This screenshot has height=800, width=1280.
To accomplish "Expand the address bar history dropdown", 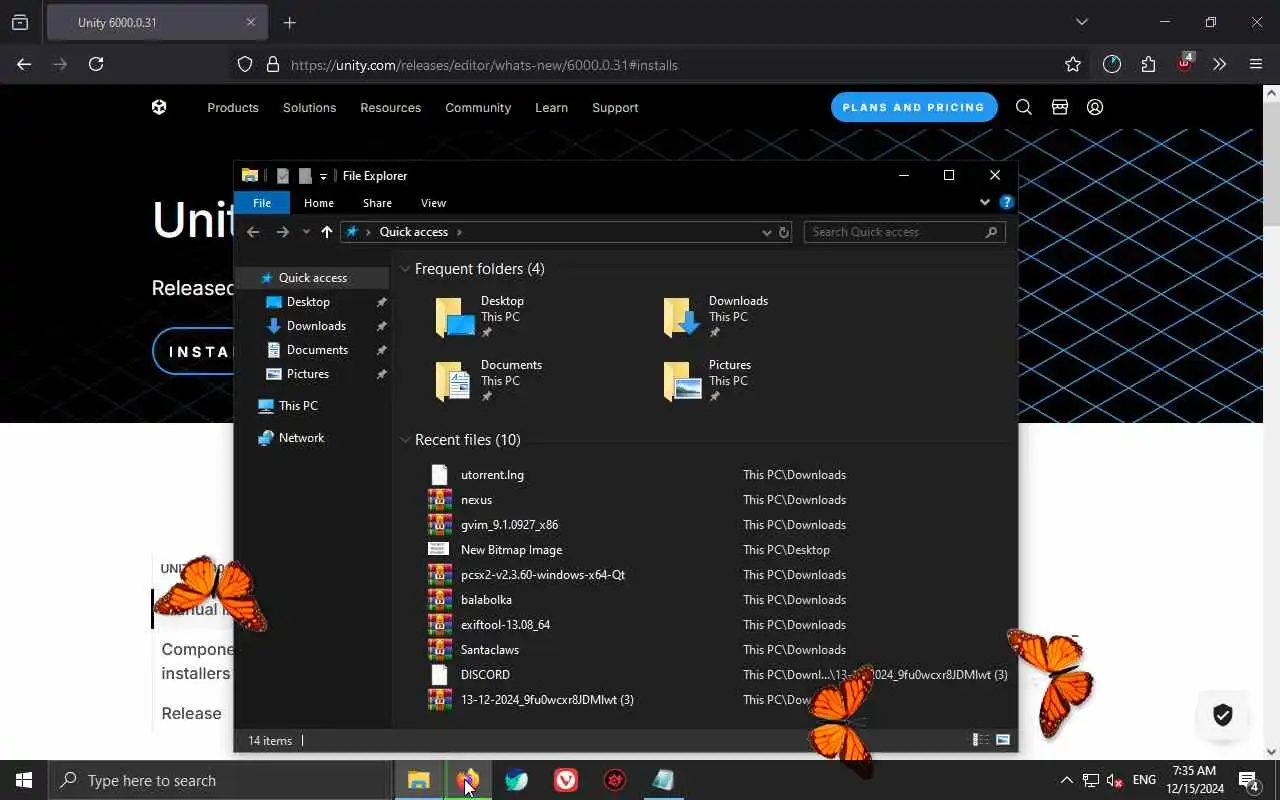I will [767, 232].
